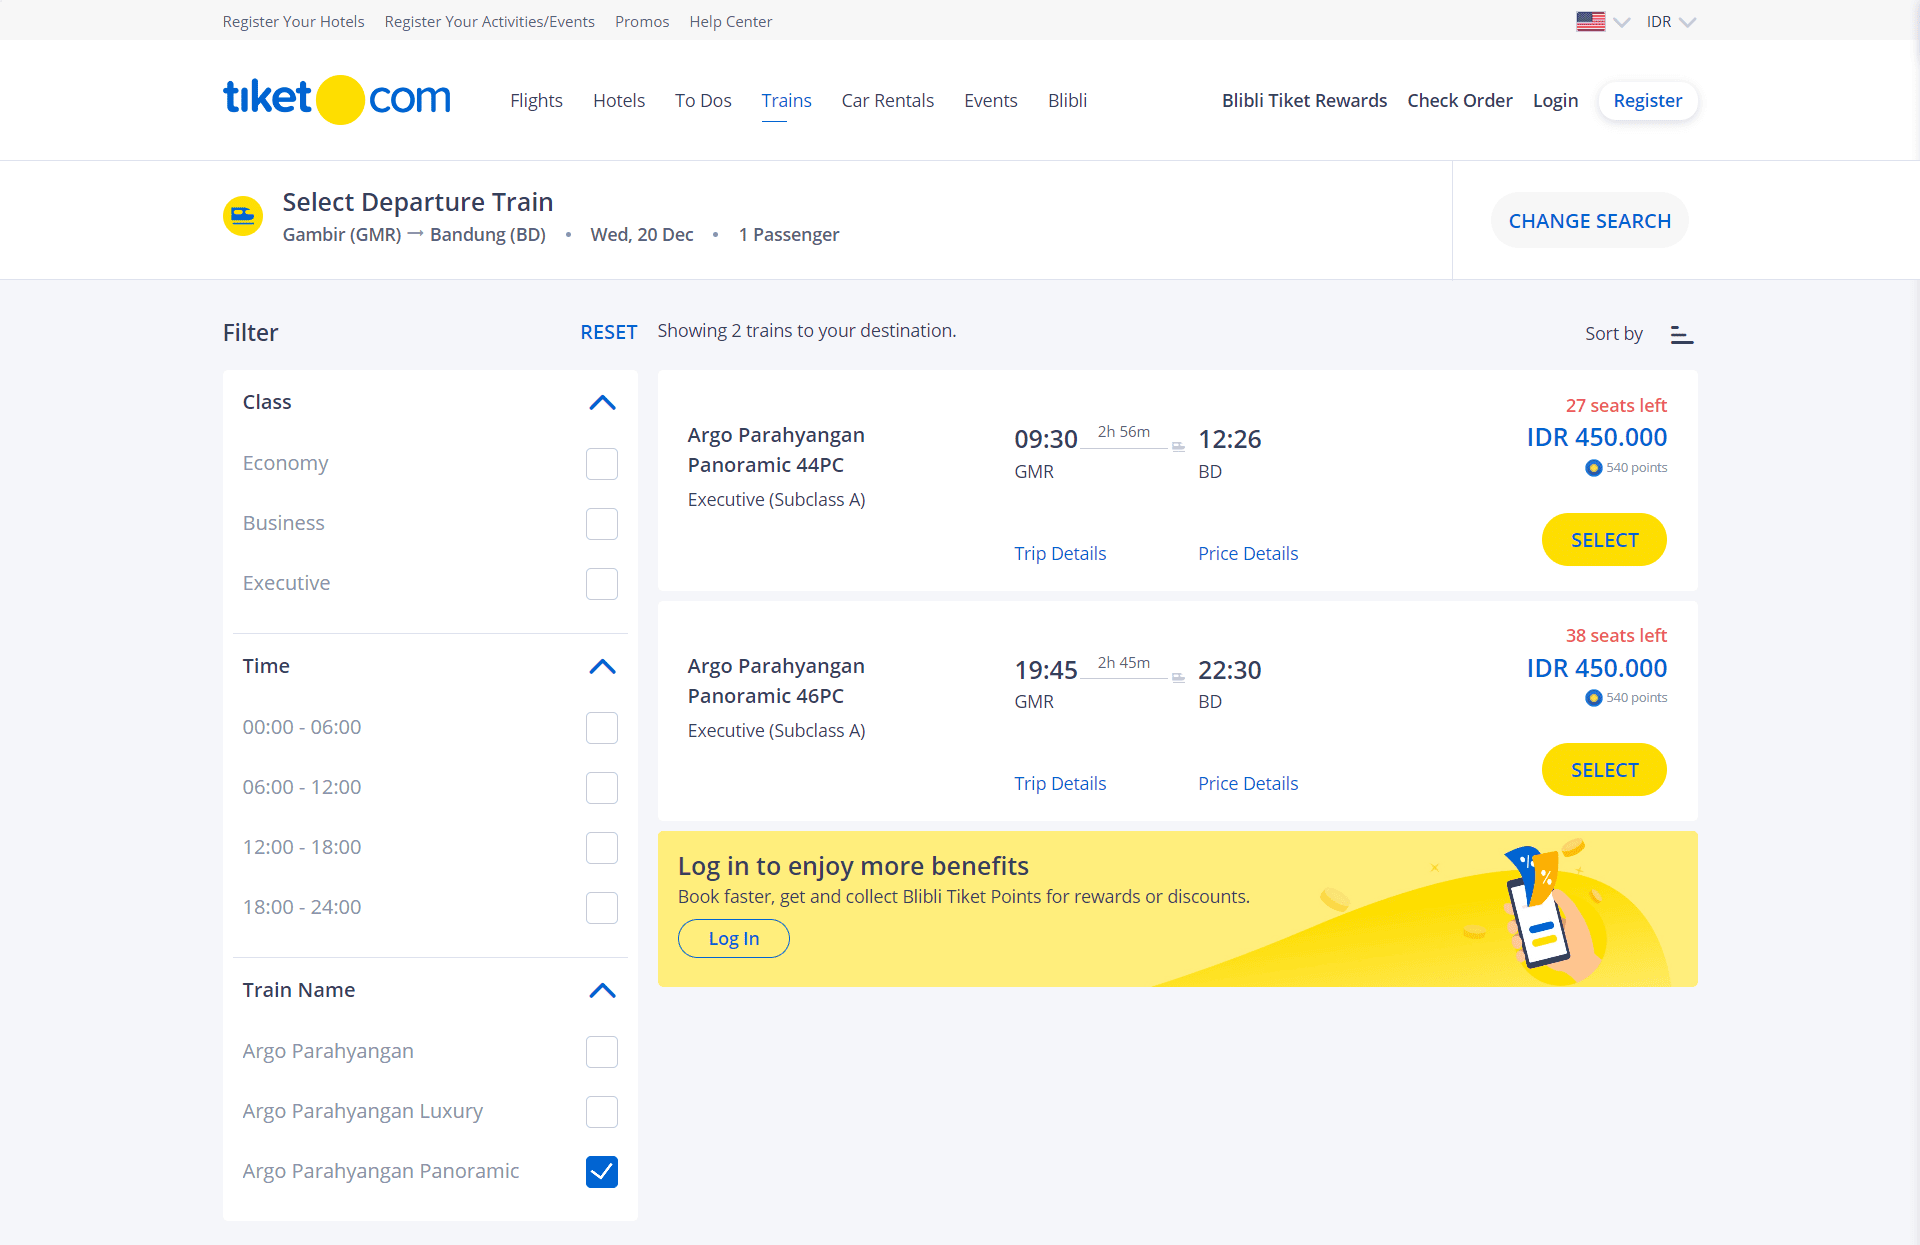Image resolution: width=1920 pixels, height=1245 pixels.
Task: Tick the Economy class checkbox
Action: [601, 464]
